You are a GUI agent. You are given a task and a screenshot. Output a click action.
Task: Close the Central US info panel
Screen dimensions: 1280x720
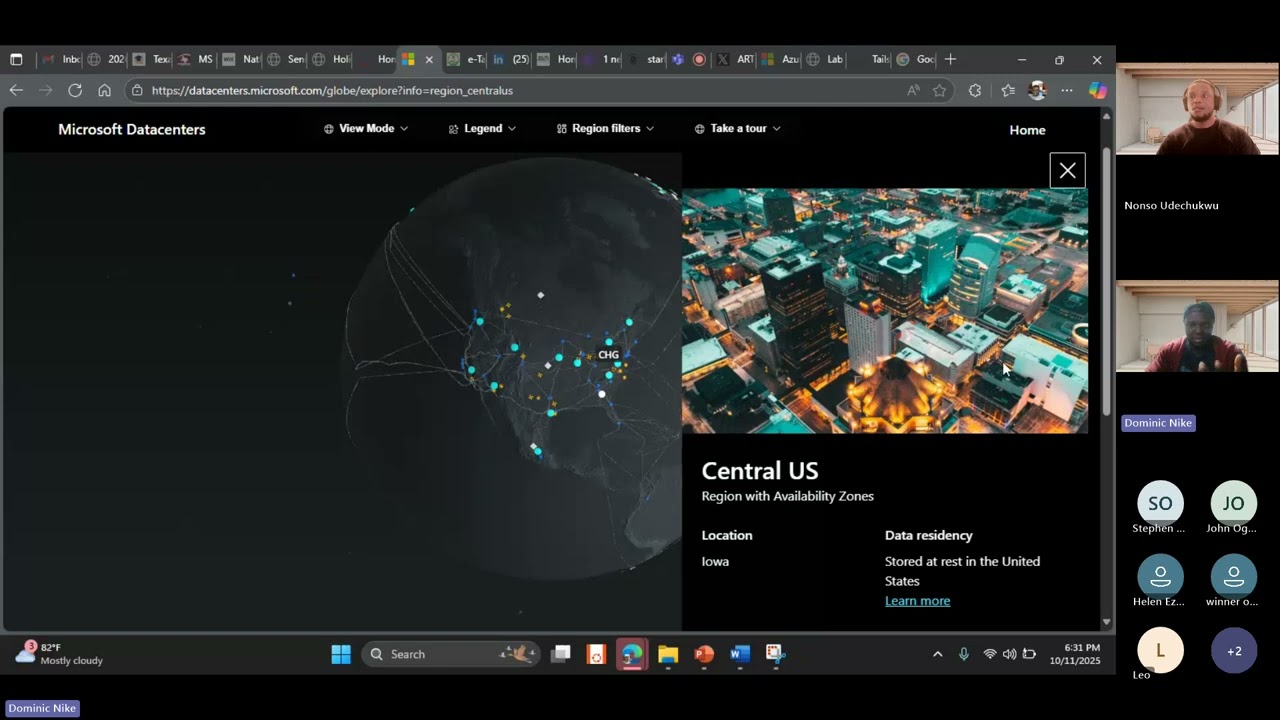pos(1067,171)
